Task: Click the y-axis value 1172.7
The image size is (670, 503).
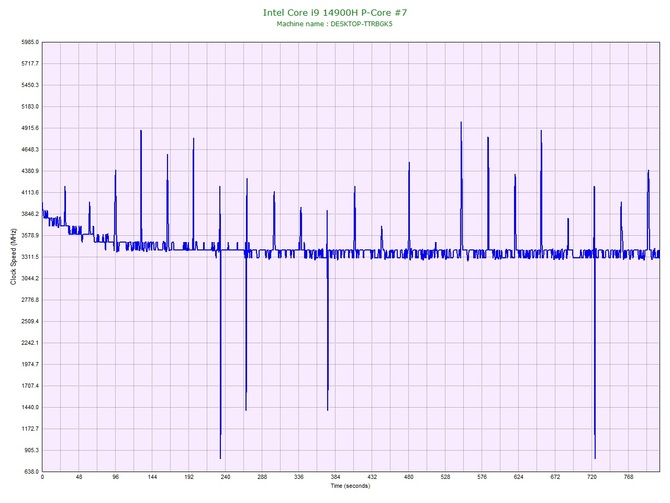Action: (30, 429)
